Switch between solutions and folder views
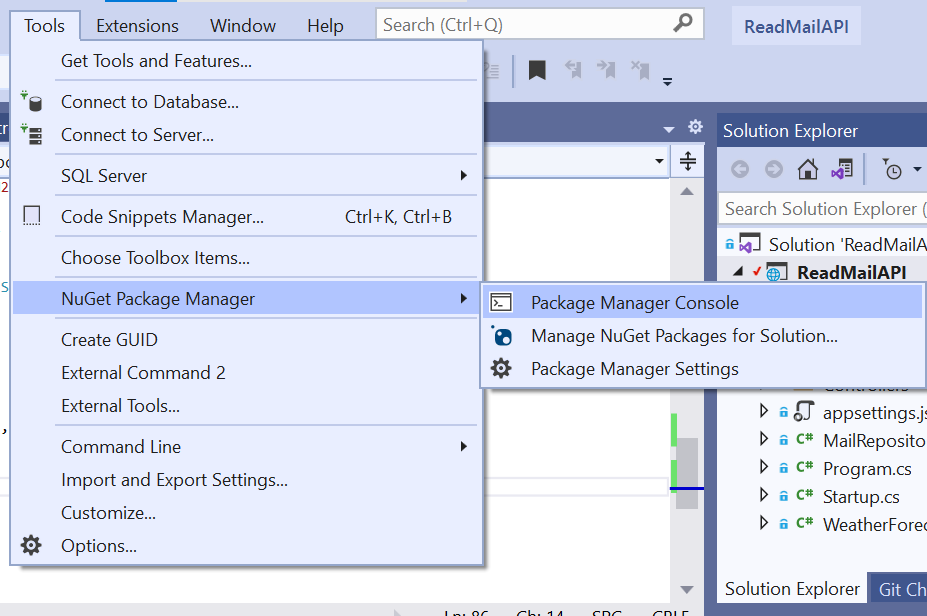This screenshot has width=927, height=616. [842, 169]
